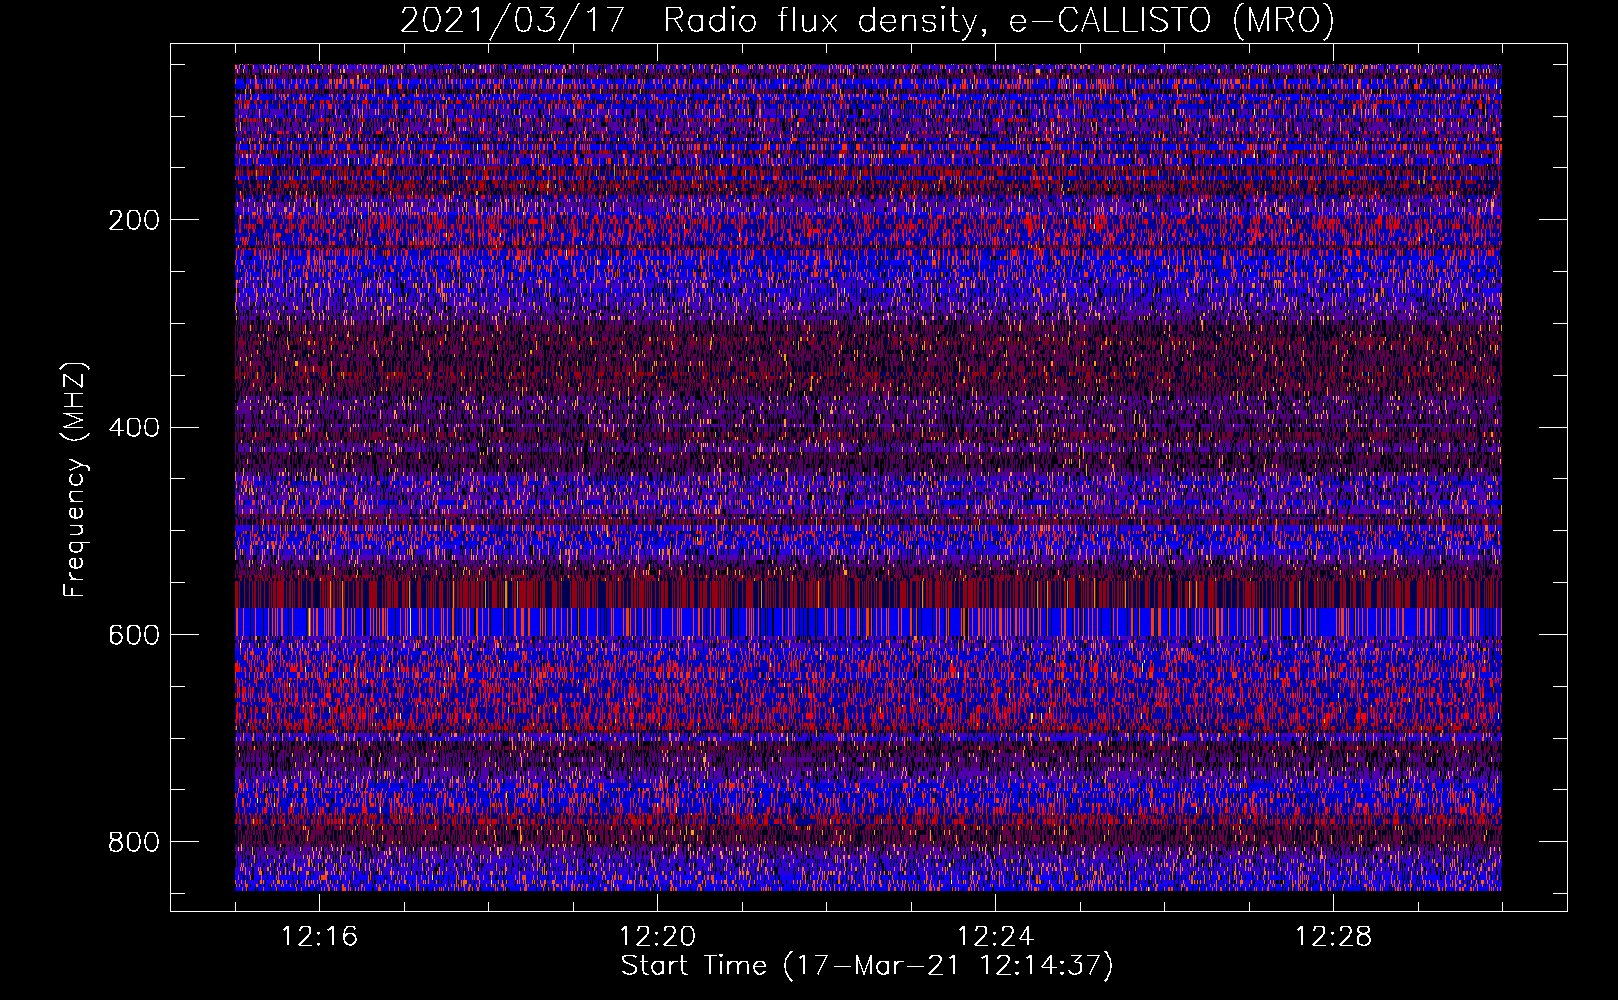Click the Frequency (MHZ) axis label
Viewport: 1618px width, 1000px height.
coord(75,479)
